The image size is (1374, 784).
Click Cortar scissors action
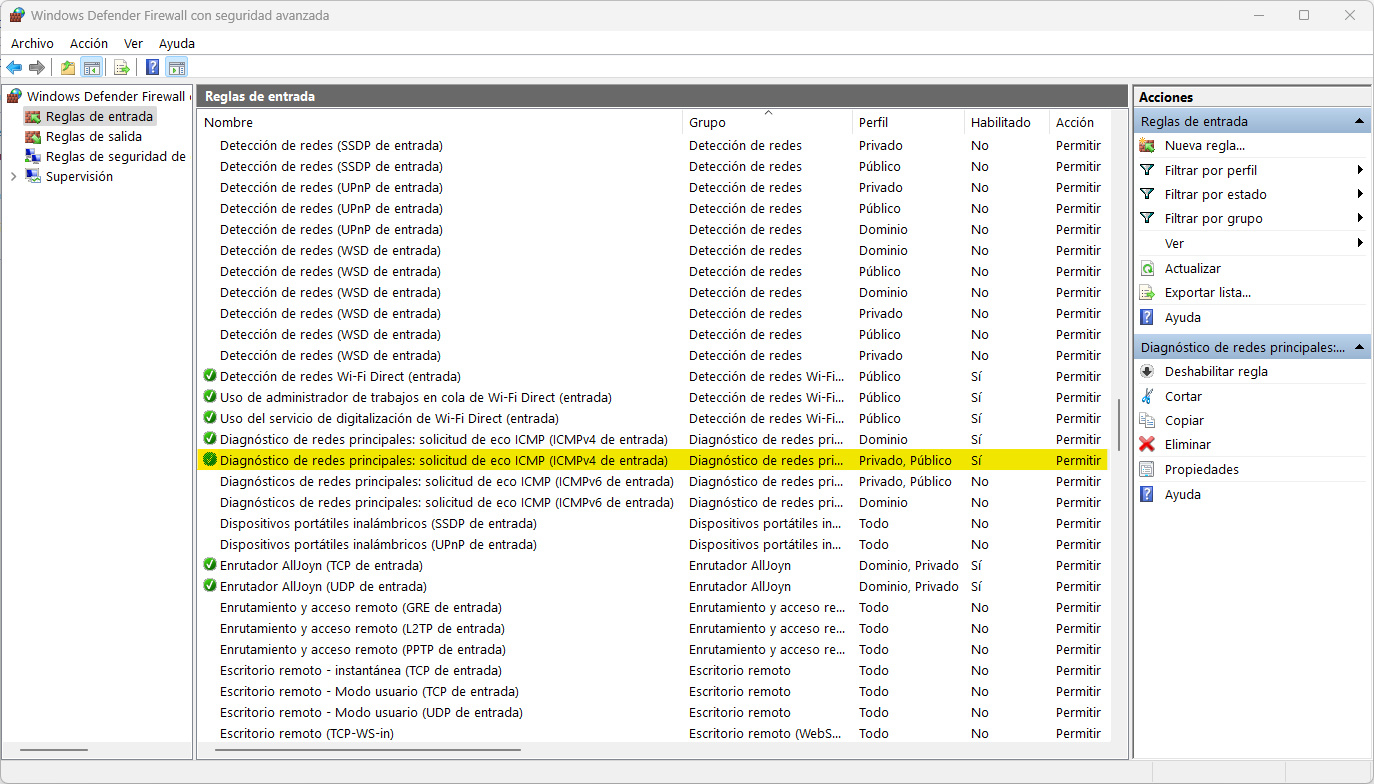pos(1183,396)
